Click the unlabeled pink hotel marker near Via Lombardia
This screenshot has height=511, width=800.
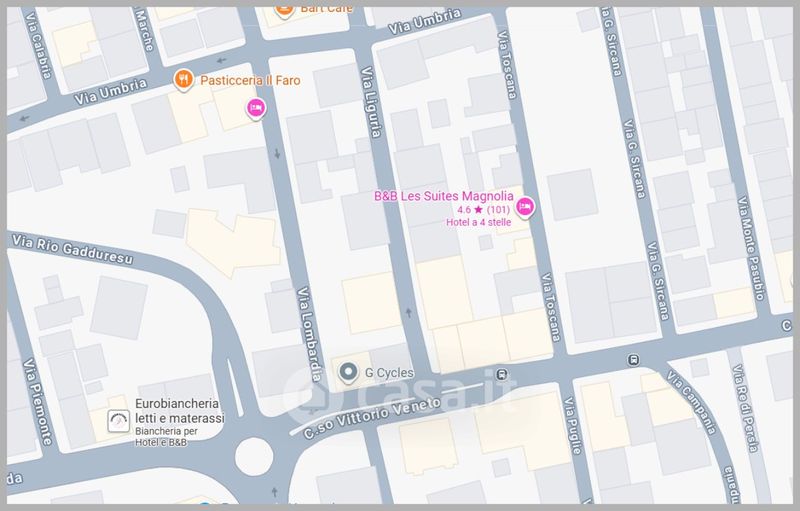(255, 108)
